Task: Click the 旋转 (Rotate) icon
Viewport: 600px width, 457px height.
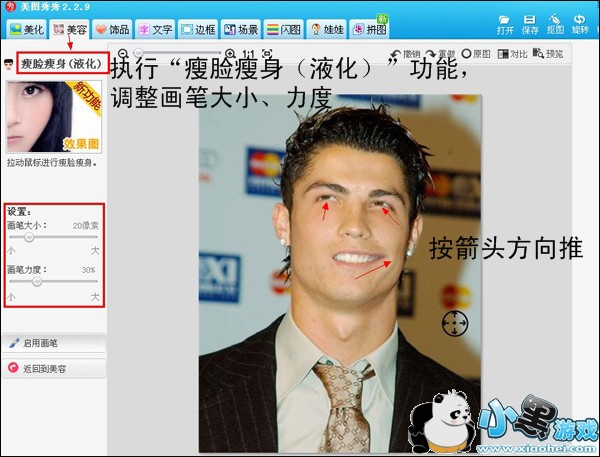Action: [x=580, y=24]
